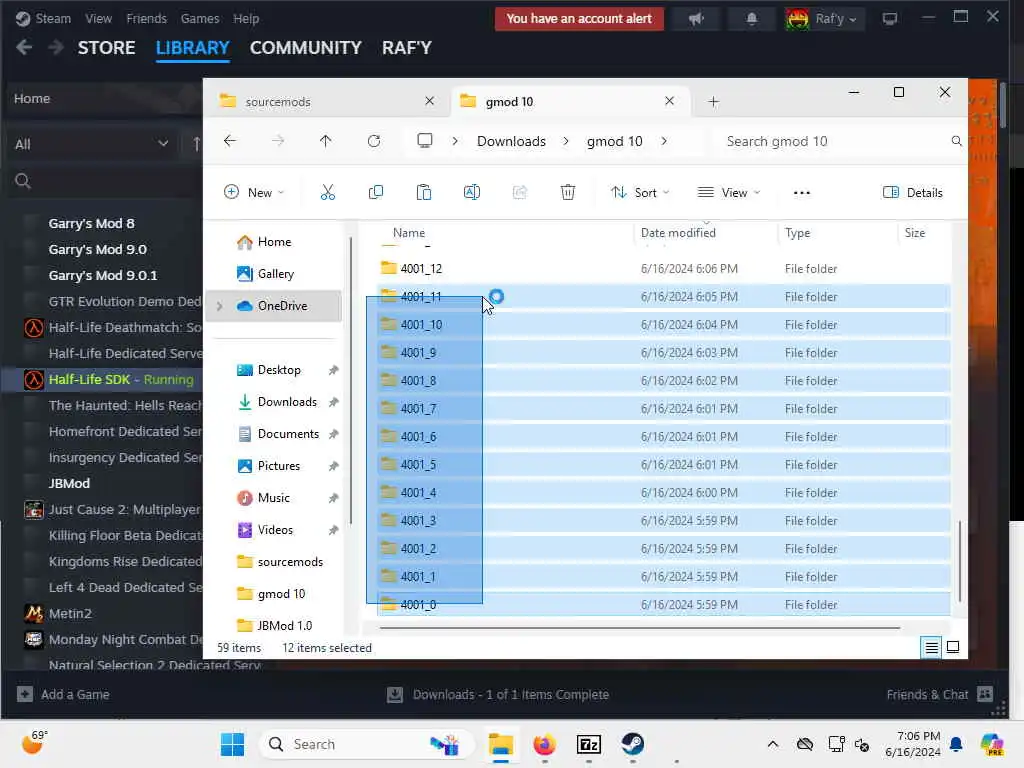The height and width of the screenshot is (768, 1024).
Task: Click the Share icon in Explorer toolbar
Action: (520, 193)
